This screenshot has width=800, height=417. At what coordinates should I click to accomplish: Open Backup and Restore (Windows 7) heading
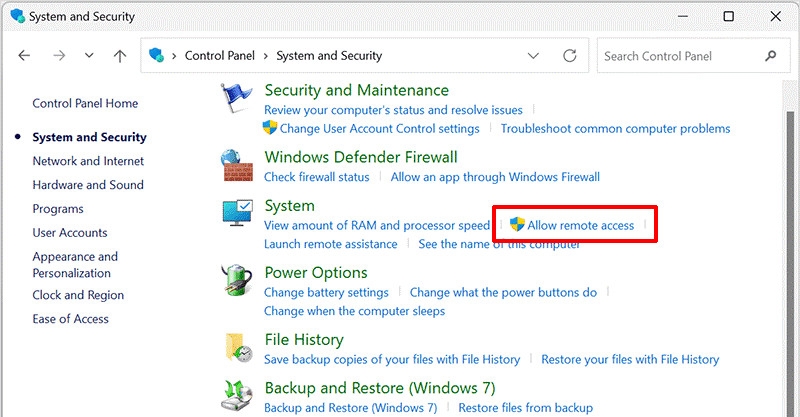click(380, 388)
